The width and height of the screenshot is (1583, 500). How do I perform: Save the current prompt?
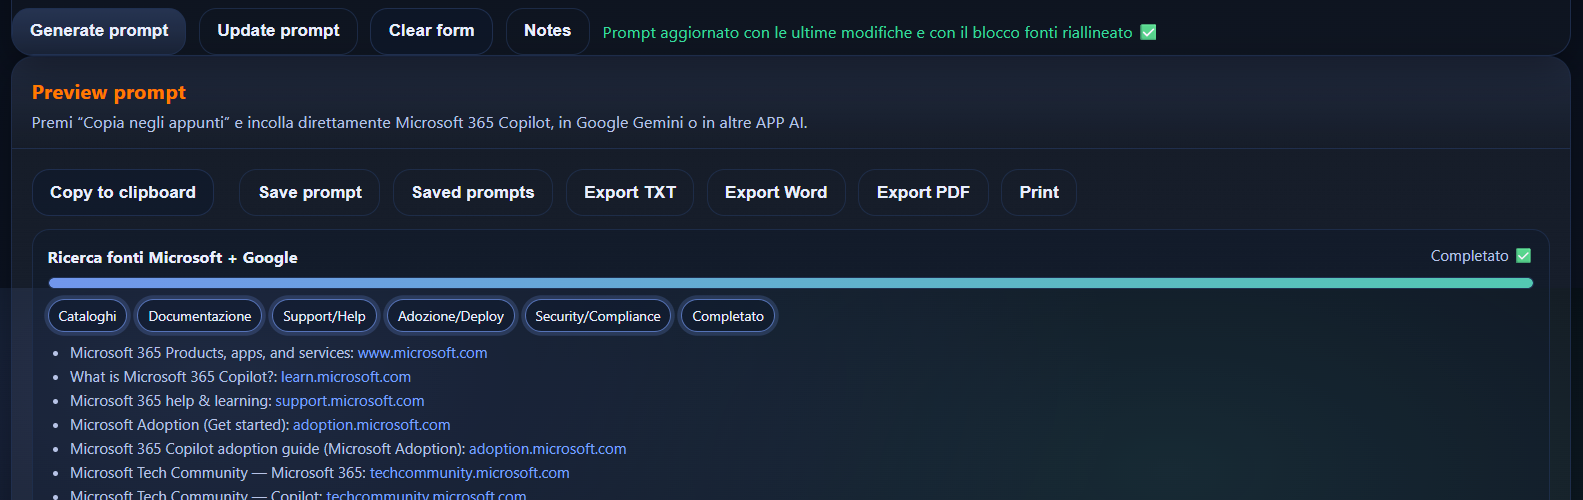310,192
